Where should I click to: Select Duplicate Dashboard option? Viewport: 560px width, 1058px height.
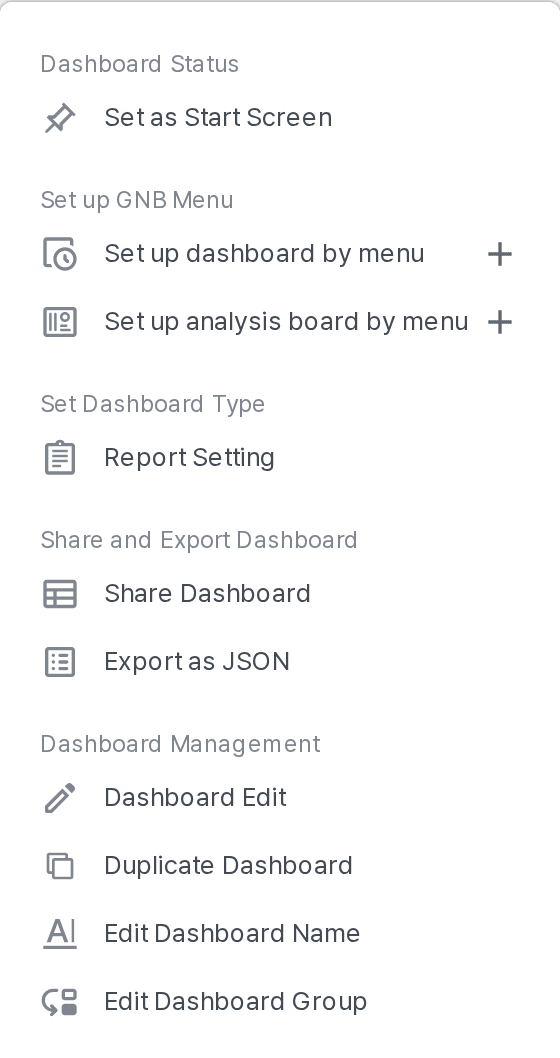229,866
